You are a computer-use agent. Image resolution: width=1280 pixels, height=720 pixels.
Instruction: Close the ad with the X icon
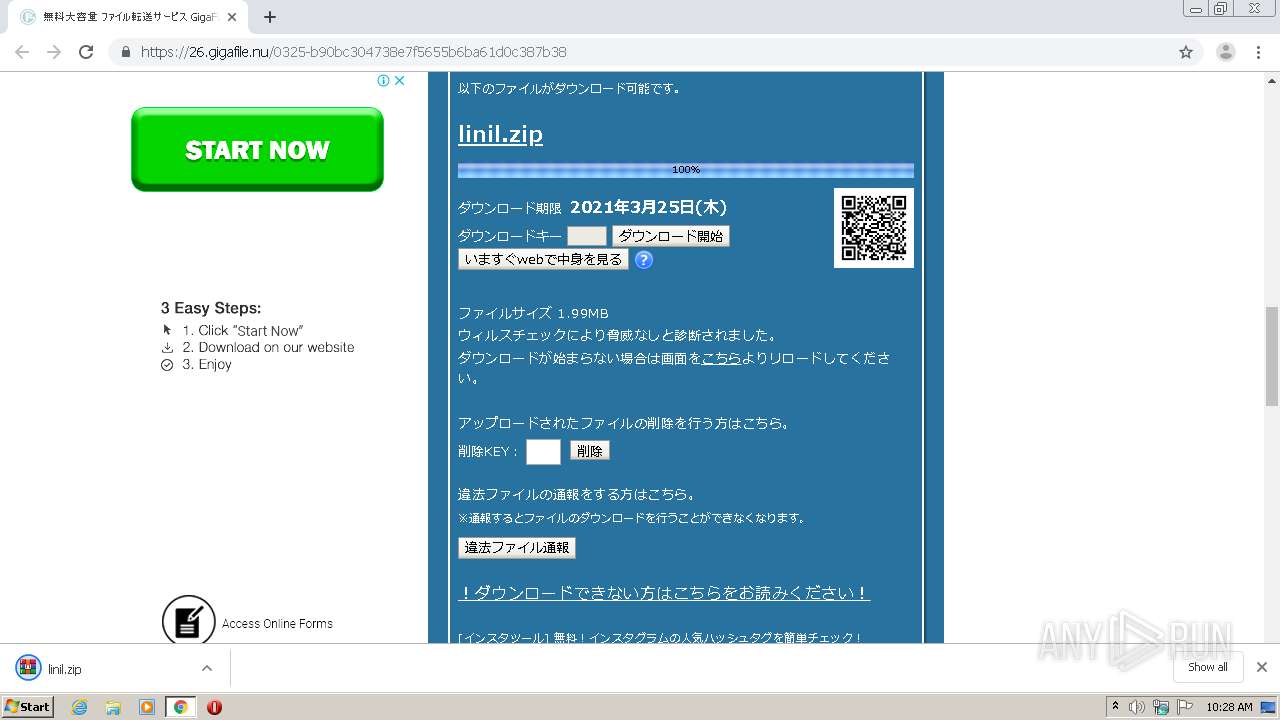point(399,81)
